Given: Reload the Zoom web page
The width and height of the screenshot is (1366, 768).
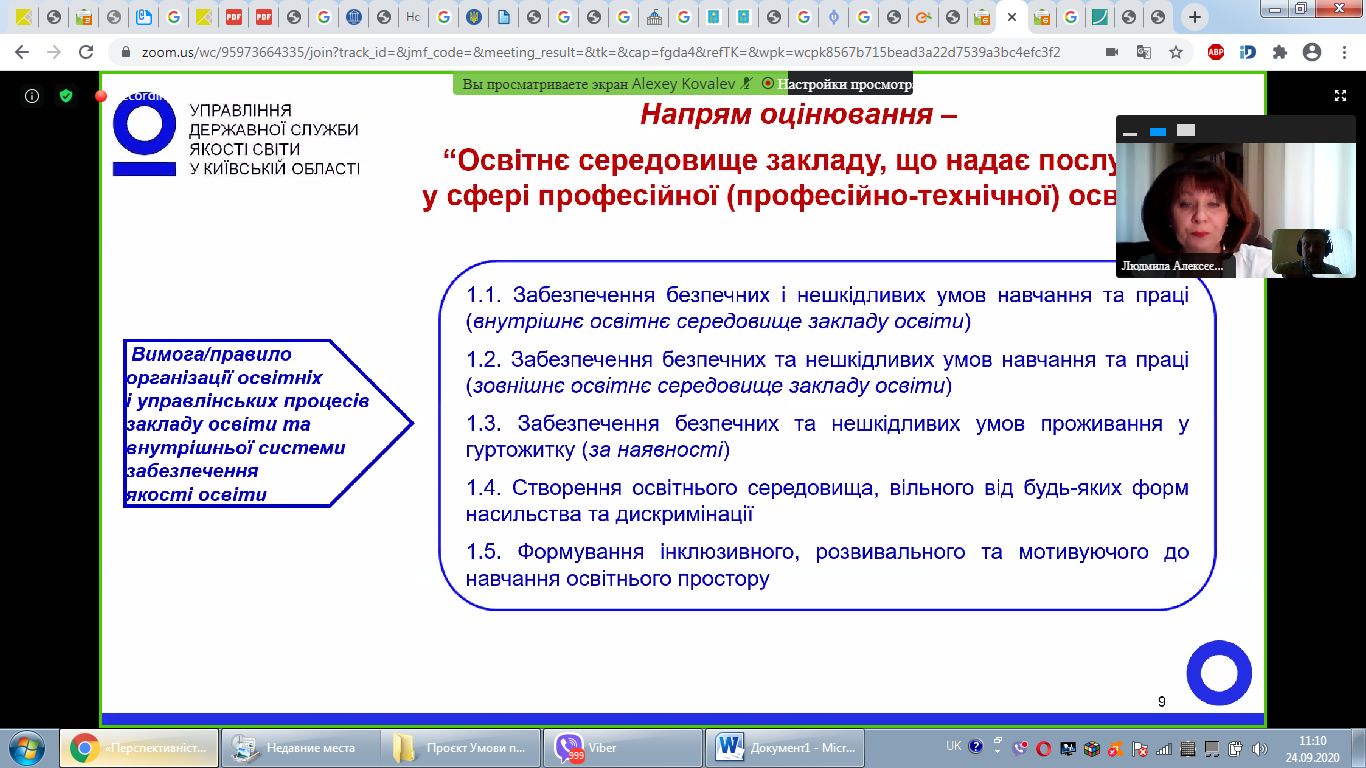Looking at the screenshot, I should [x=86, y=52].
